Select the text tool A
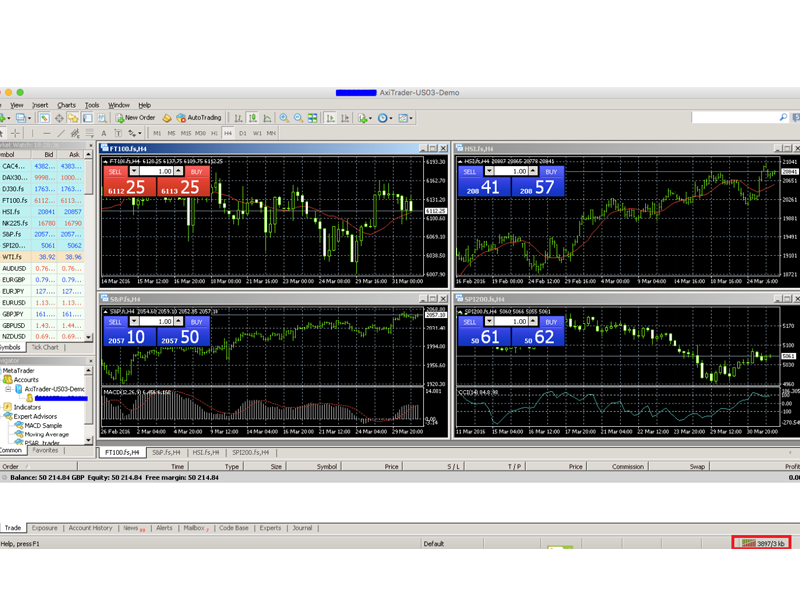 104,133
